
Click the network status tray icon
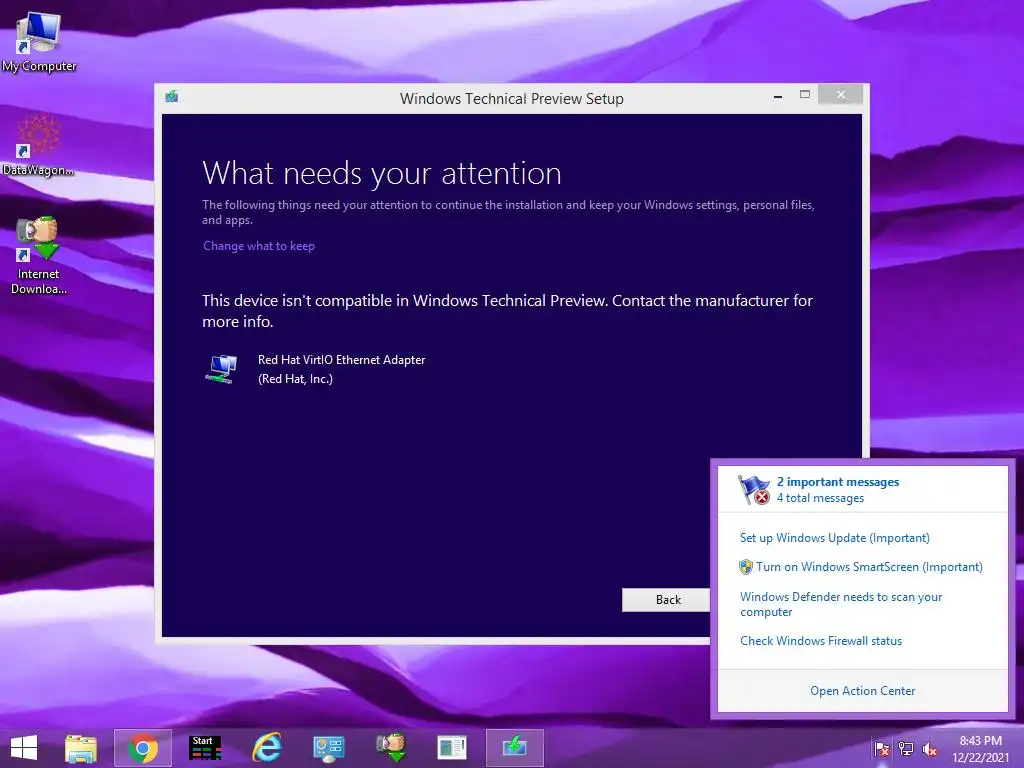coord(906,749)
